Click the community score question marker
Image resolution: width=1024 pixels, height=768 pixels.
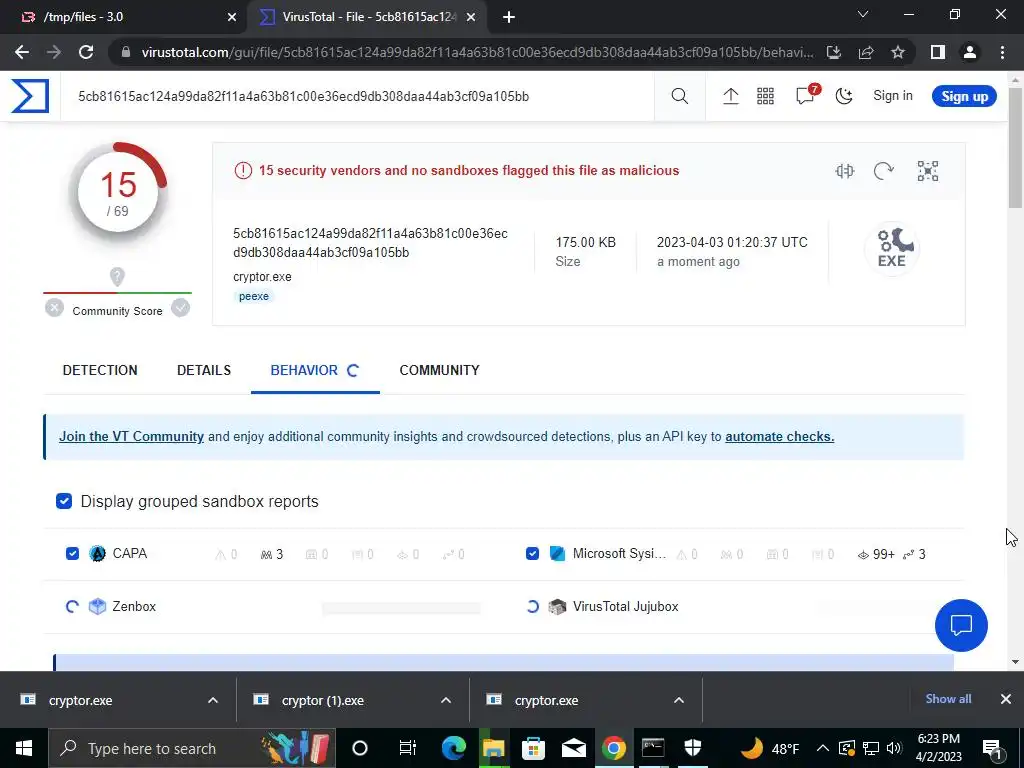click(x=117, y=277)
